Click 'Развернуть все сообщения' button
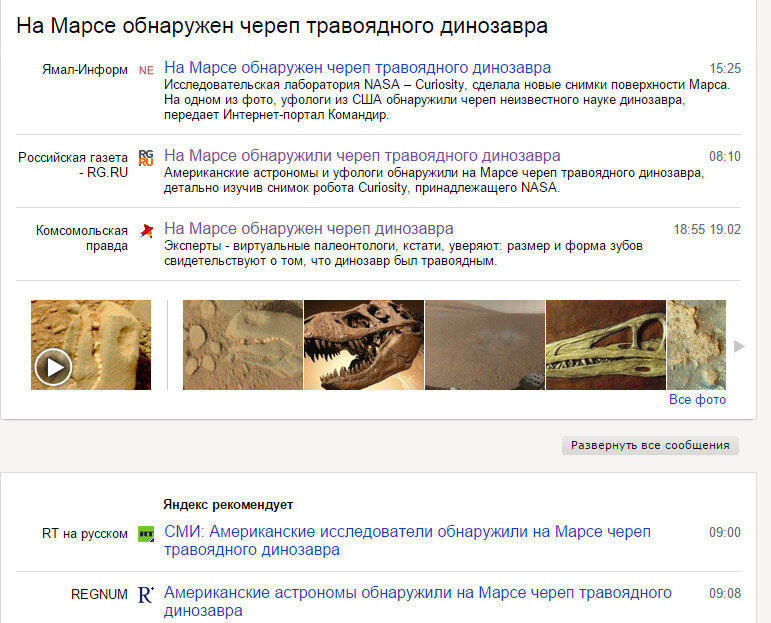 pos(650,445)
